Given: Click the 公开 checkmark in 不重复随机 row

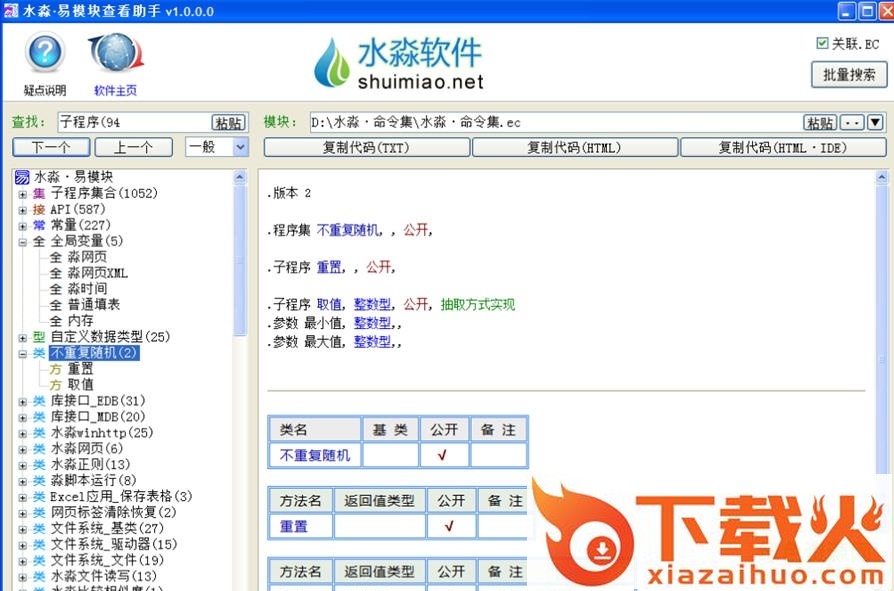Looking at the screenshot, I should pyautogui.click(x=444, y=455).
